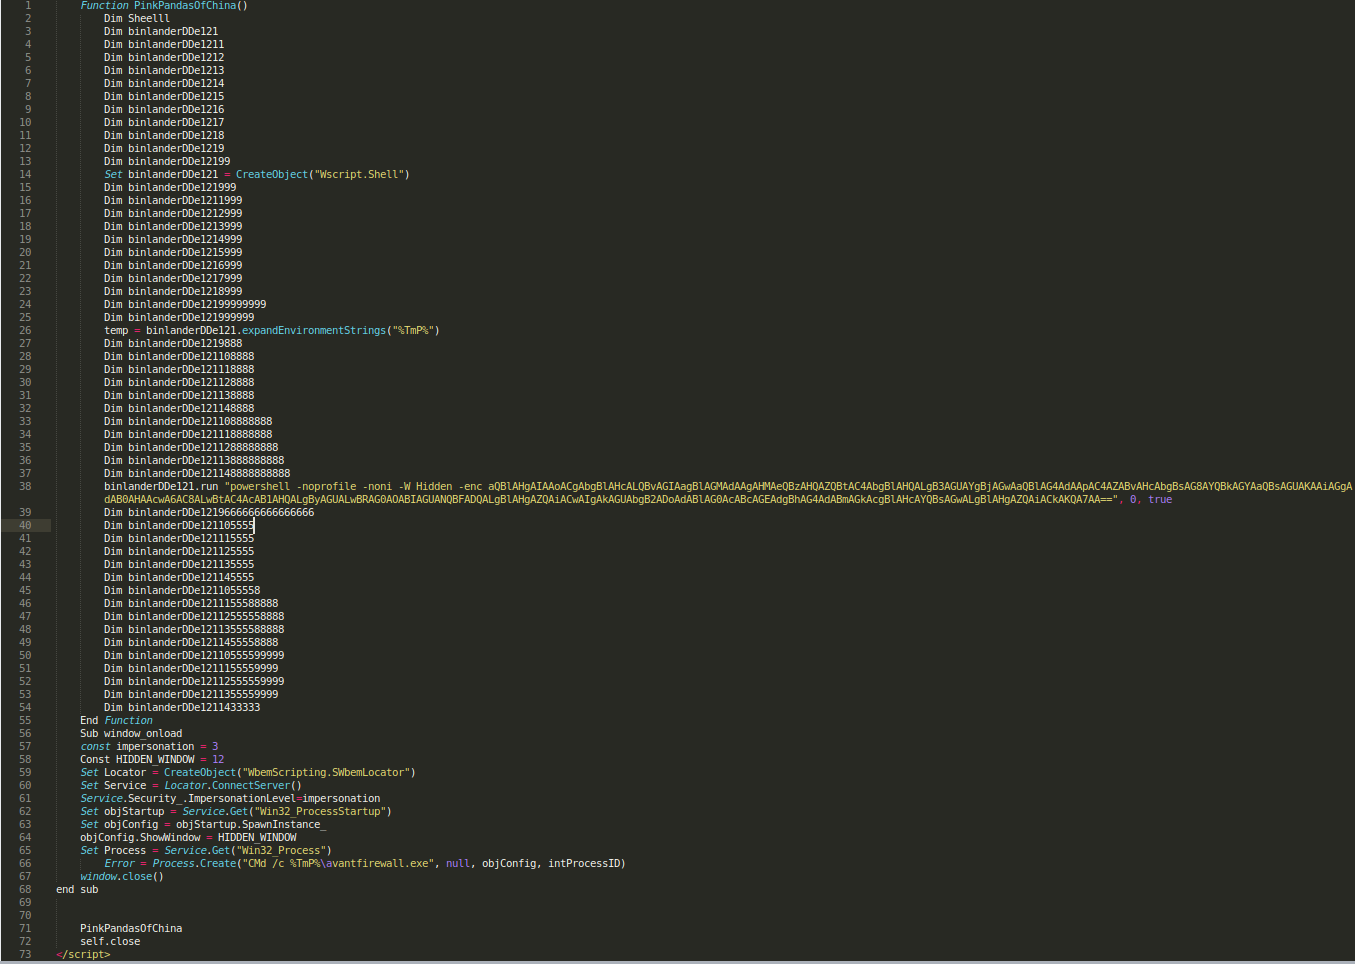Click Dim binlanderDDe1211355559999 line
The height and width of the screenshot is (964, 1355).
coord(191,694)
